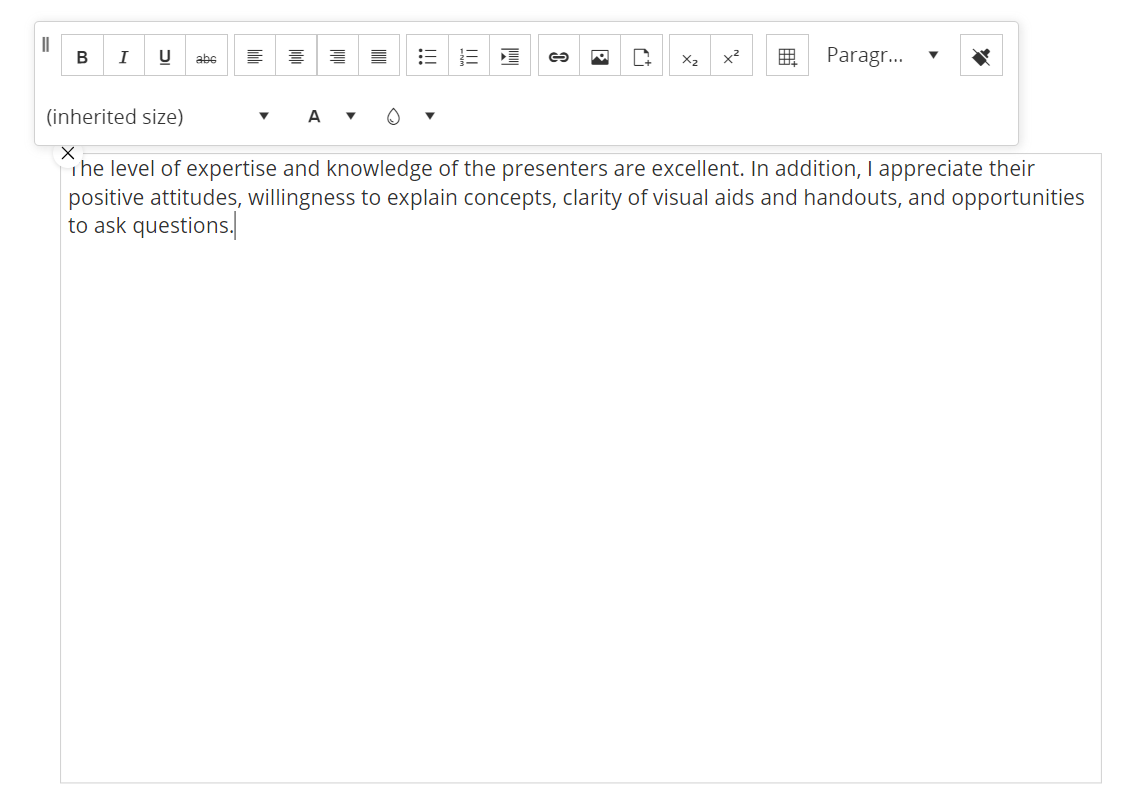
Task: Toggle Italic formatting
Action: (x=124, y=56)
